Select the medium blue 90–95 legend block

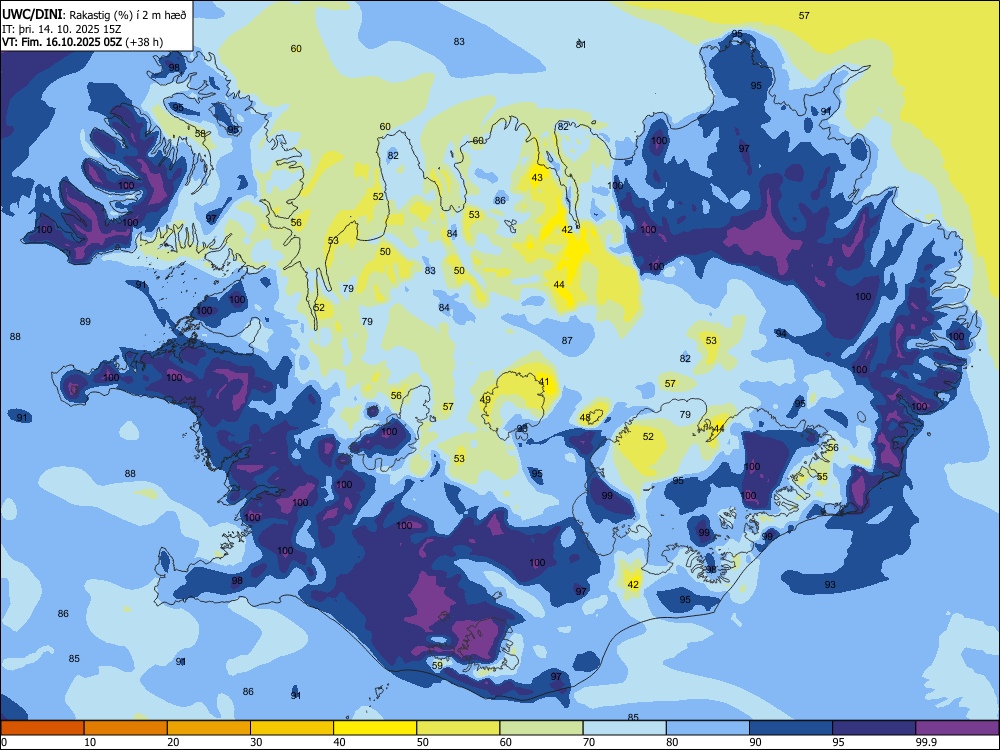pyautogui.click(x=791, y=728)
